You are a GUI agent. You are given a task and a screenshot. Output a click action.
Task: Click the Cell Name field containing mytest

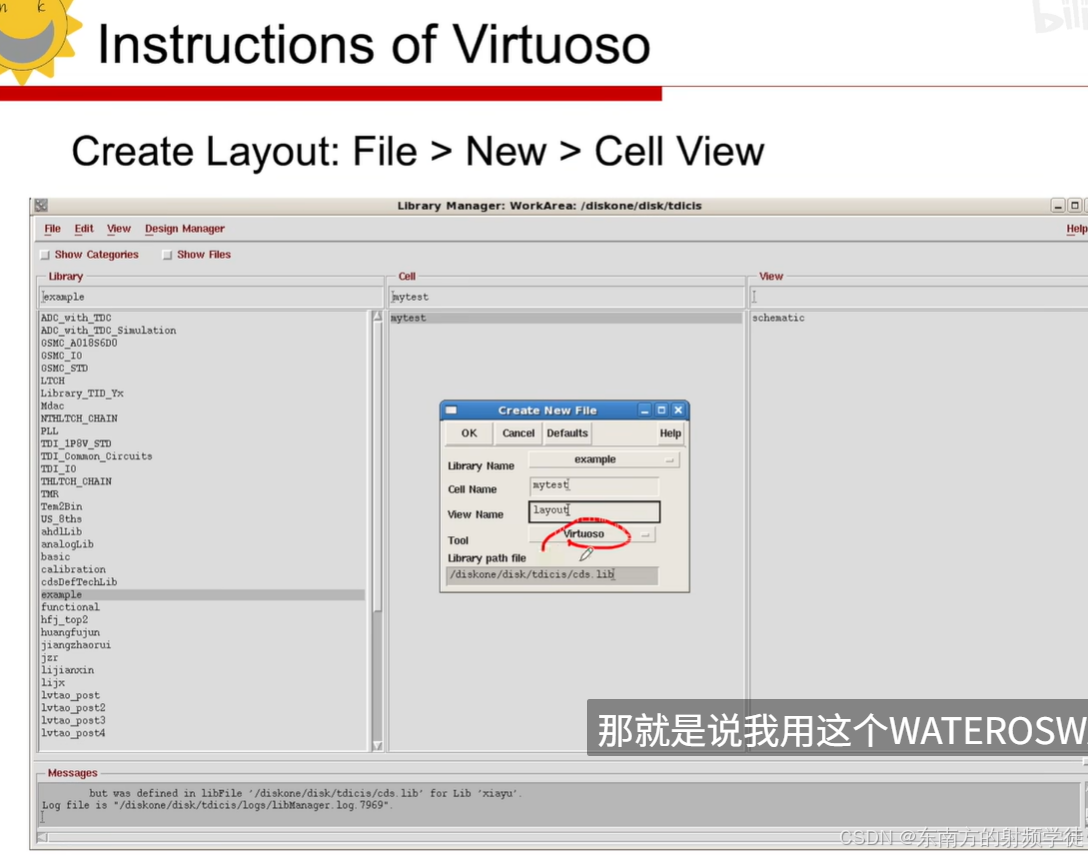click(594, 485)
